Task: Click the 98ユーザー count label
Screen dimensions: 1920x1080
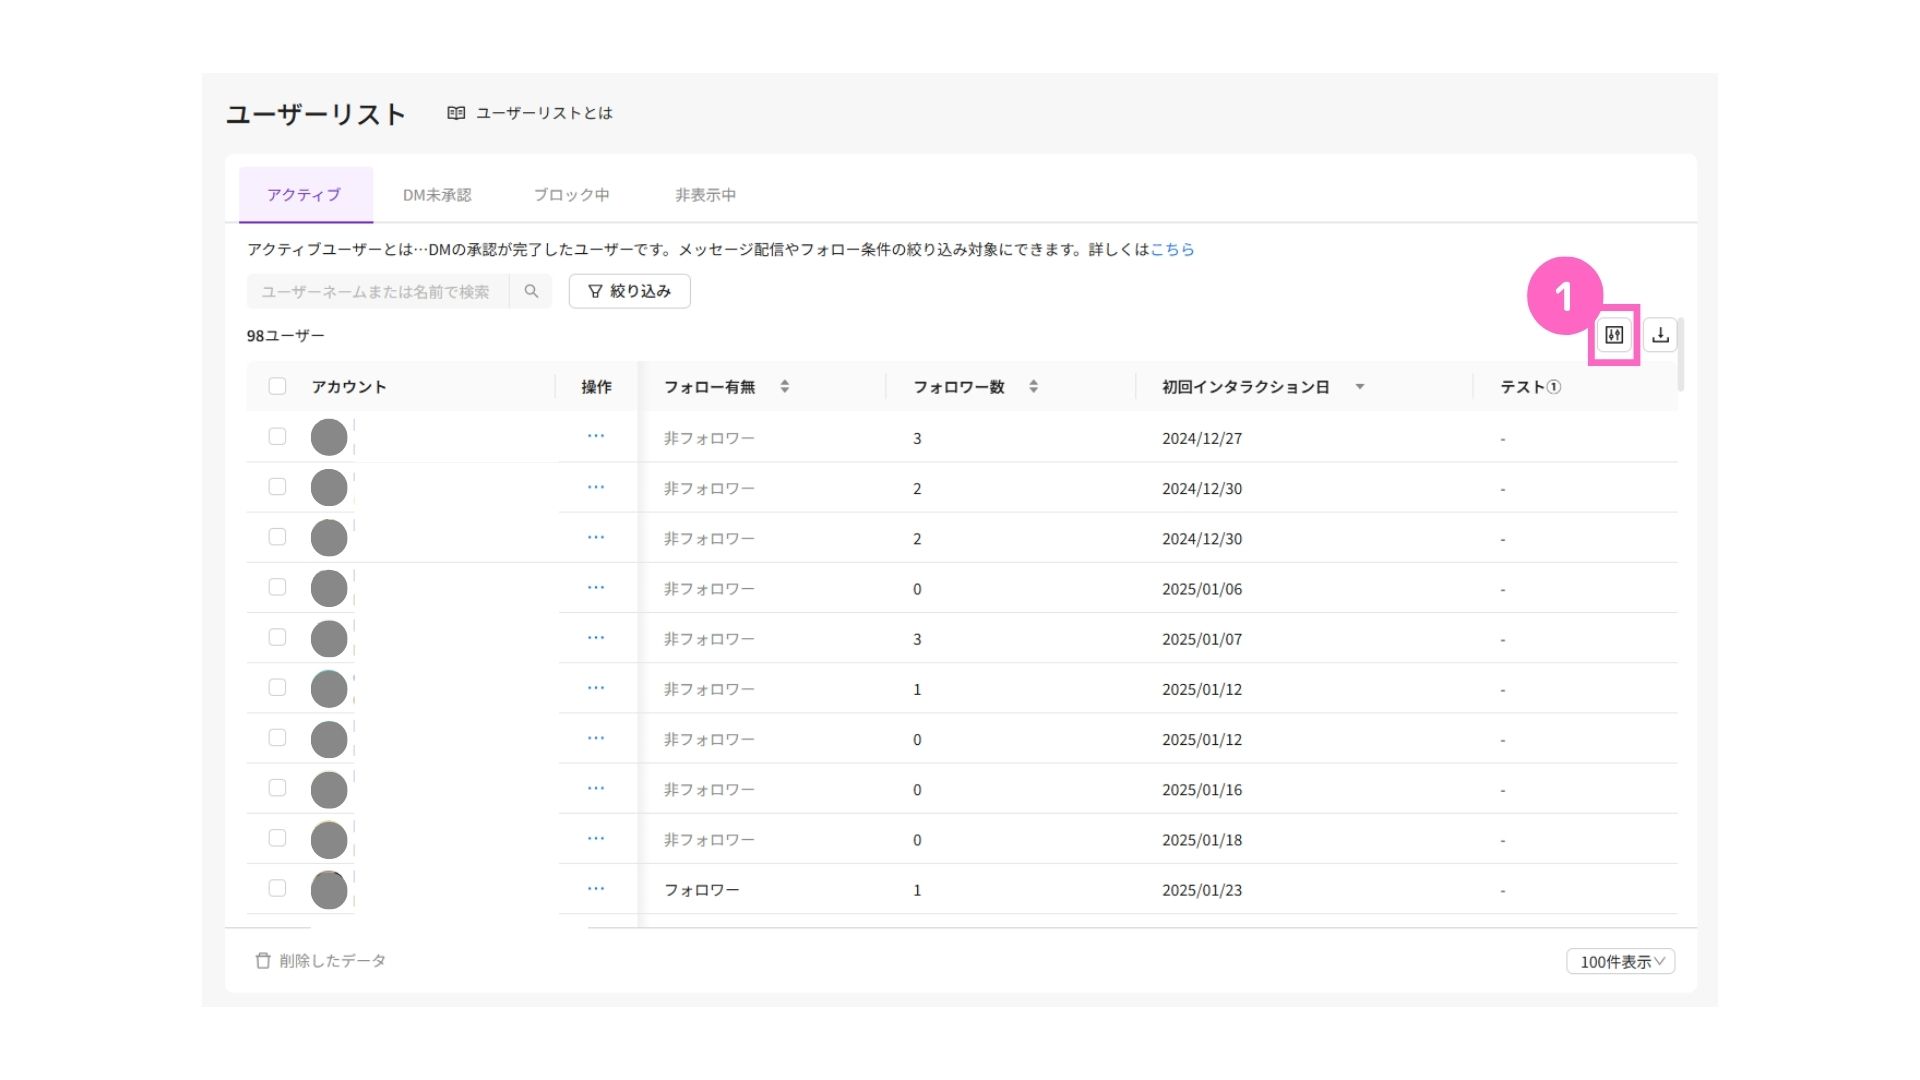Action: point(286,335)
